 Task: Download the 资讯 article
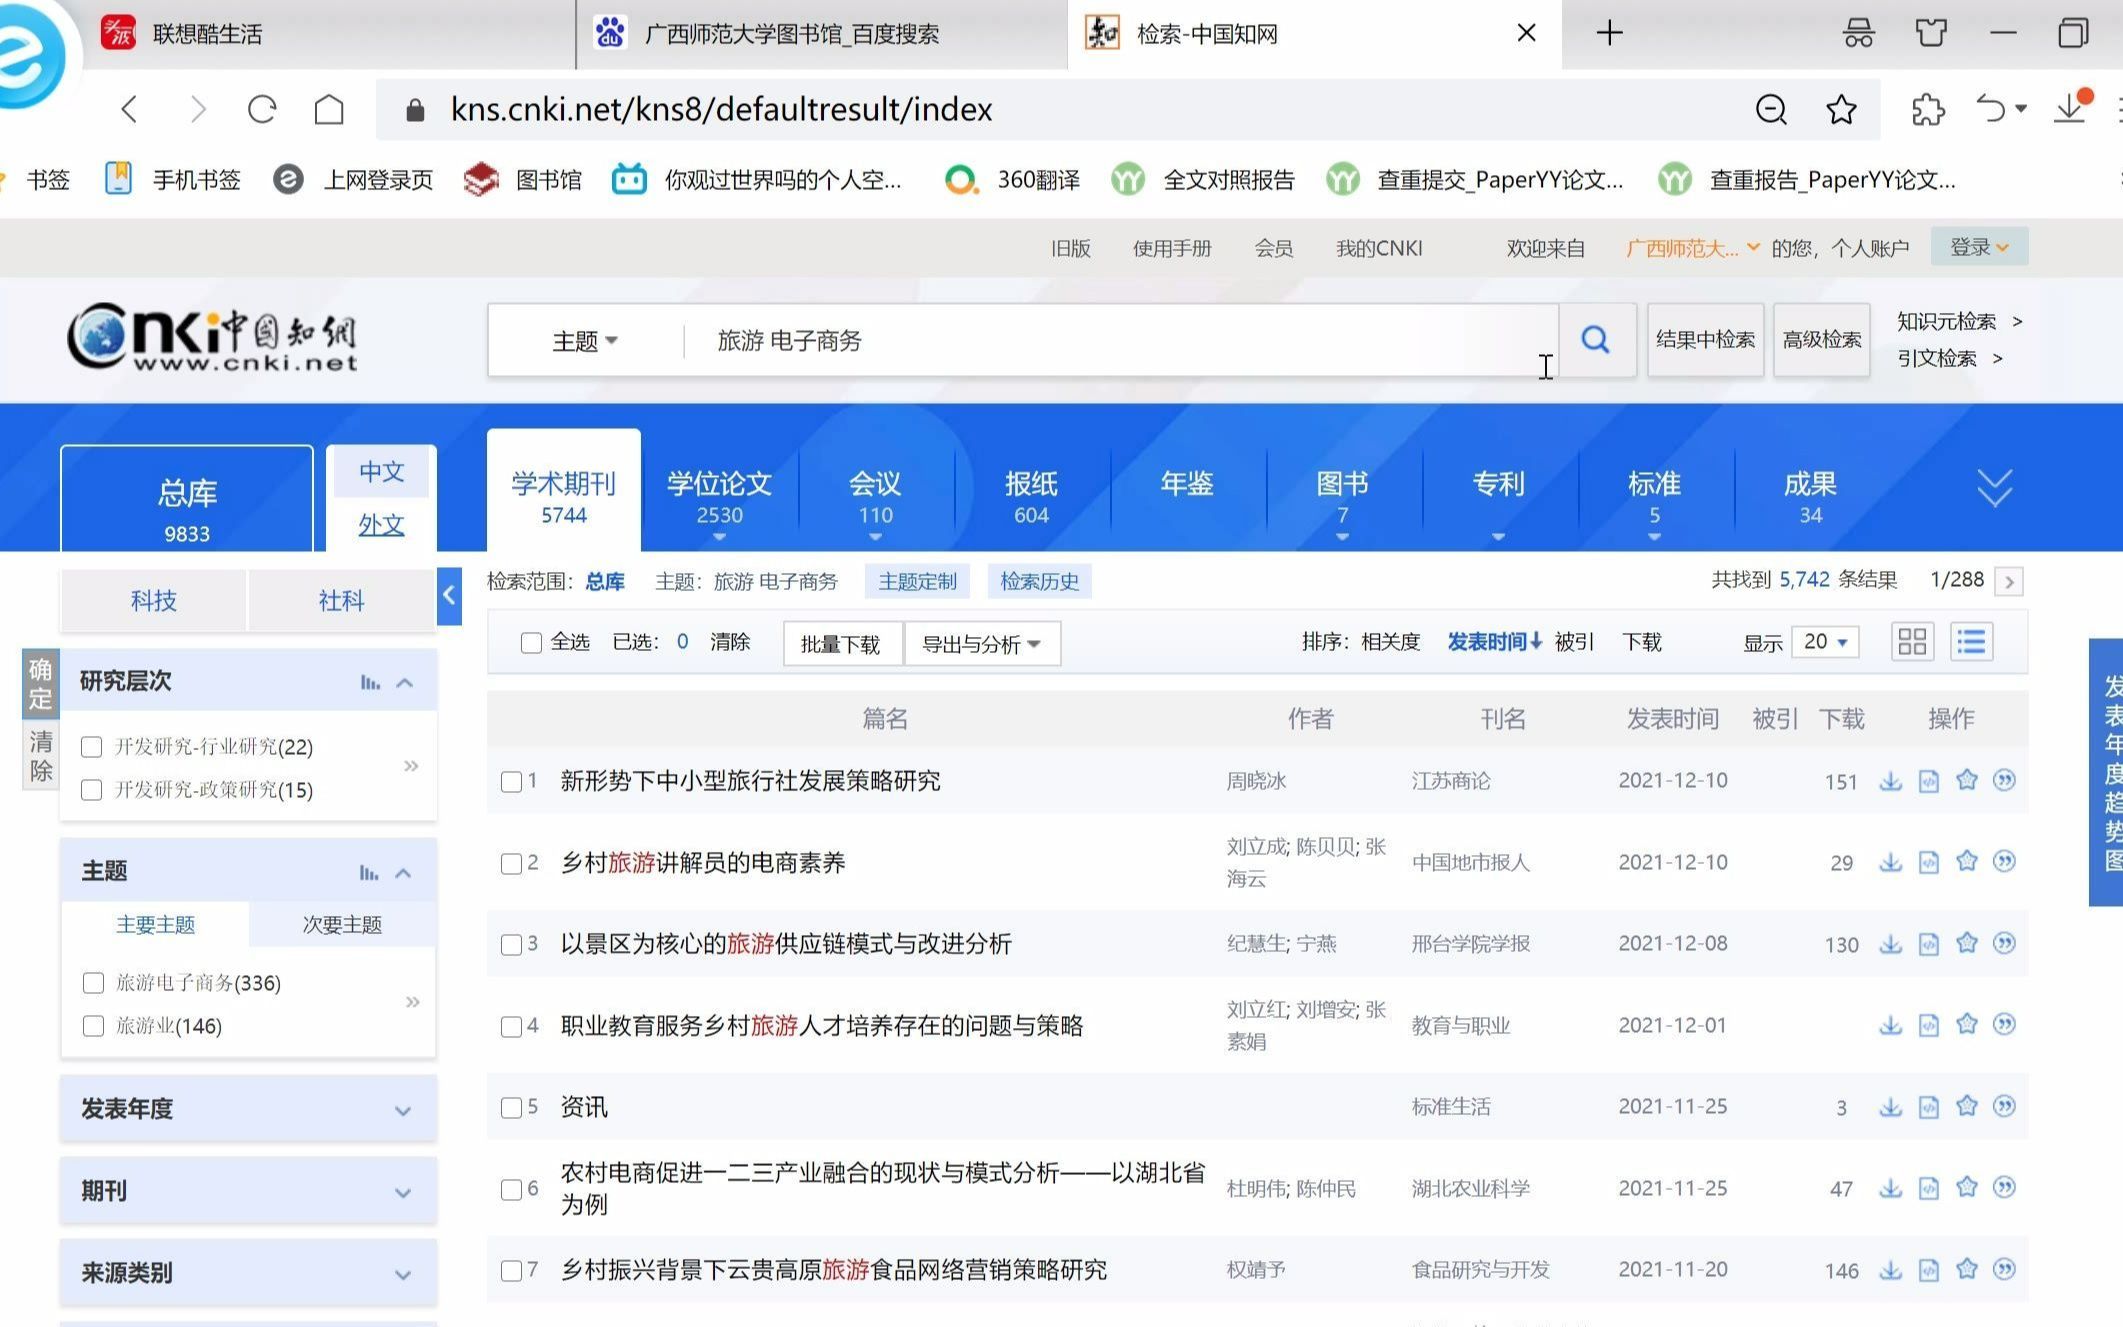click(x=1890, y=1107)
